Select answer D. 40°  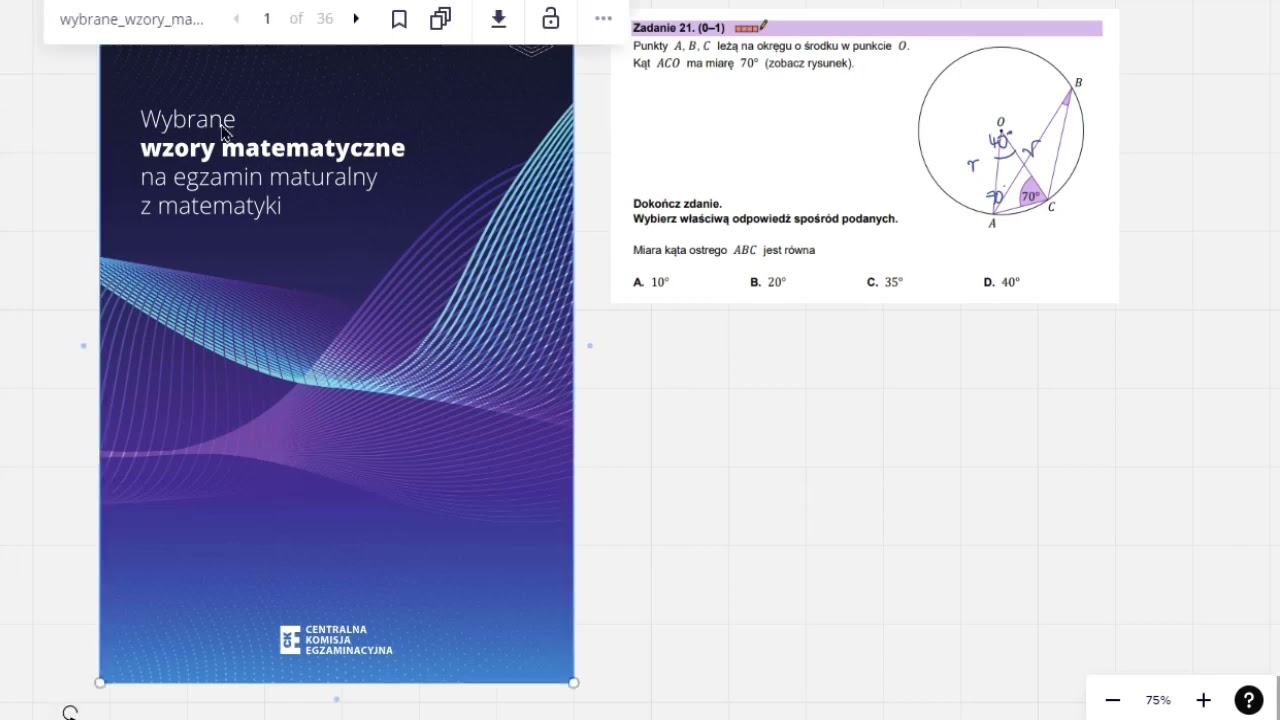click(x=1002, y=282)
